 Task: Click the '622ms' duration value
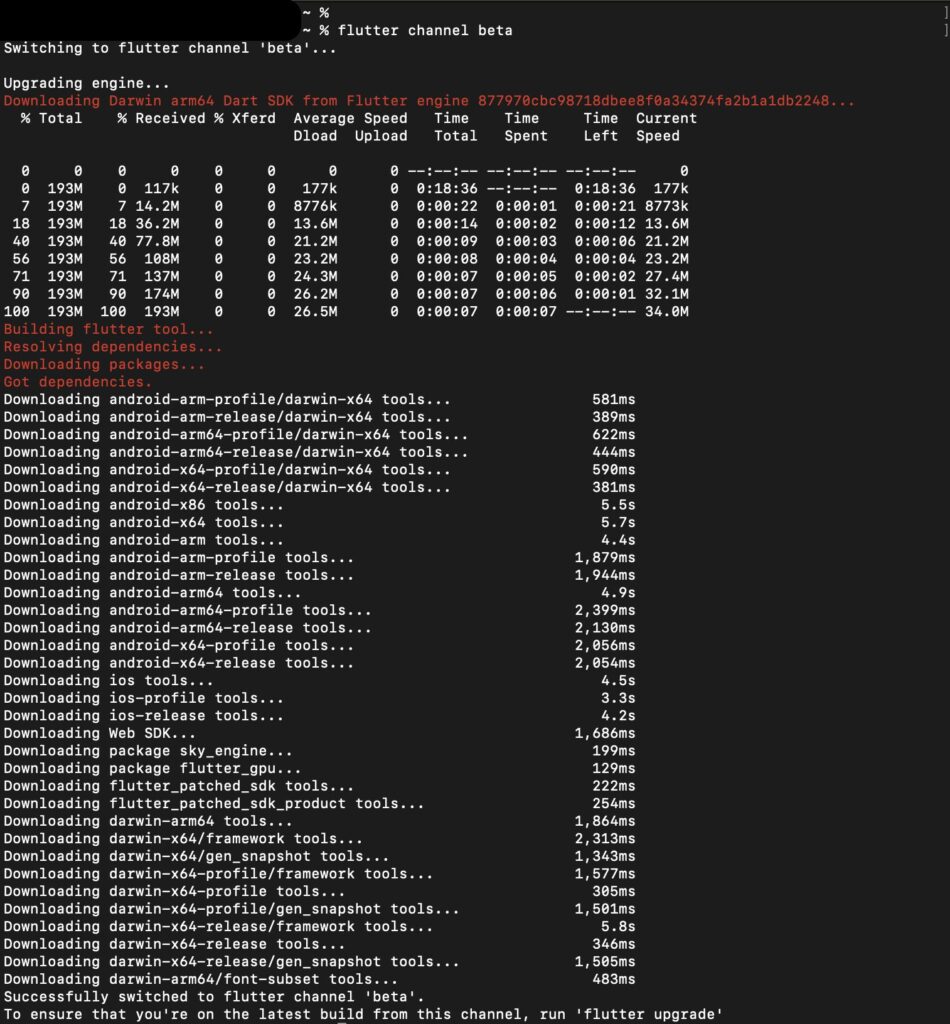click(x=614, y=435)
